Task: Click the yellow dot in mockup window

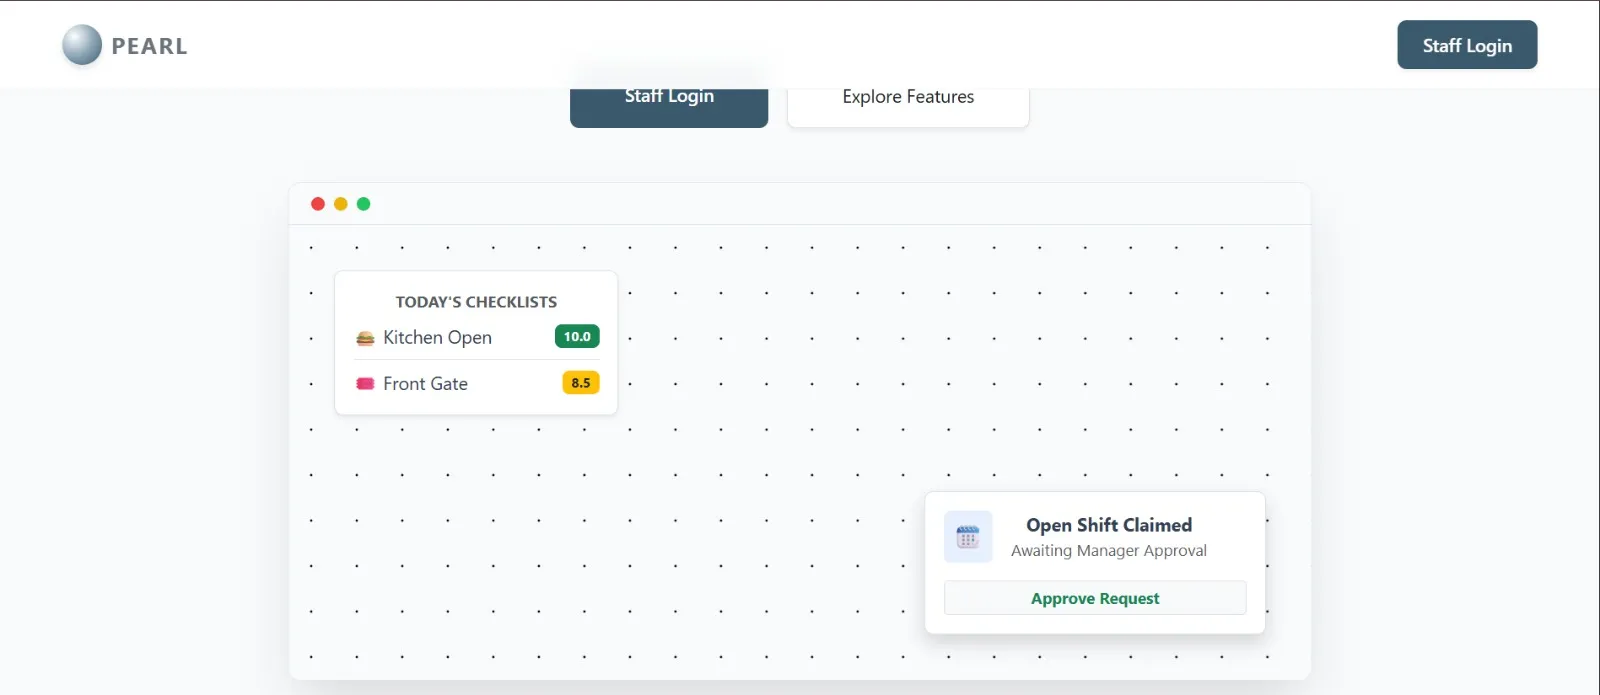Action: pos(341,204)
